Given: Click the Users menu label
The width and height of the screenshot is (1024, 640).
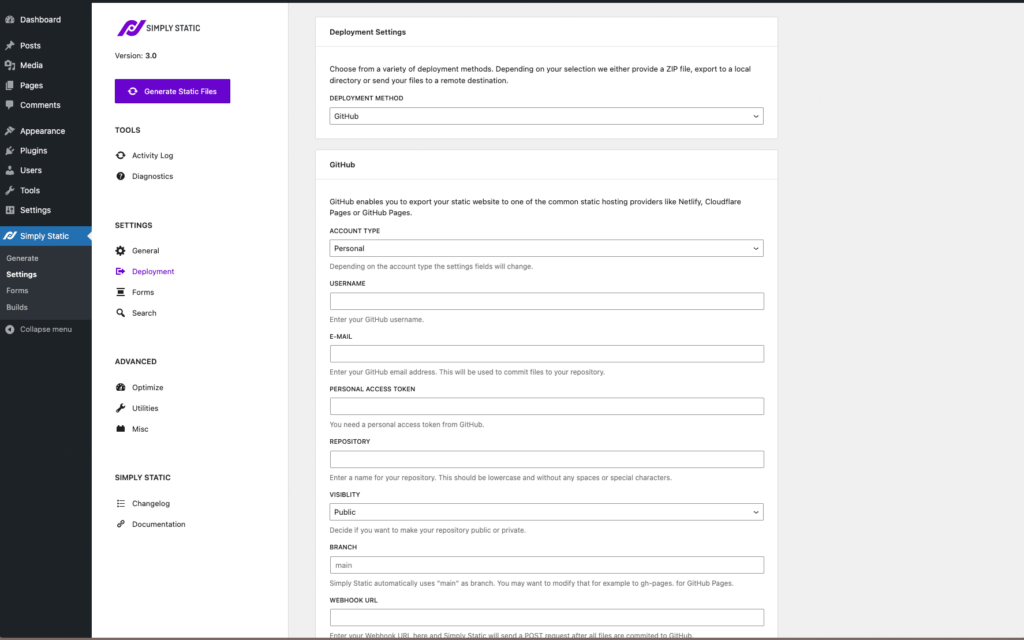Looking at the screenshot, I should point(31,170).
